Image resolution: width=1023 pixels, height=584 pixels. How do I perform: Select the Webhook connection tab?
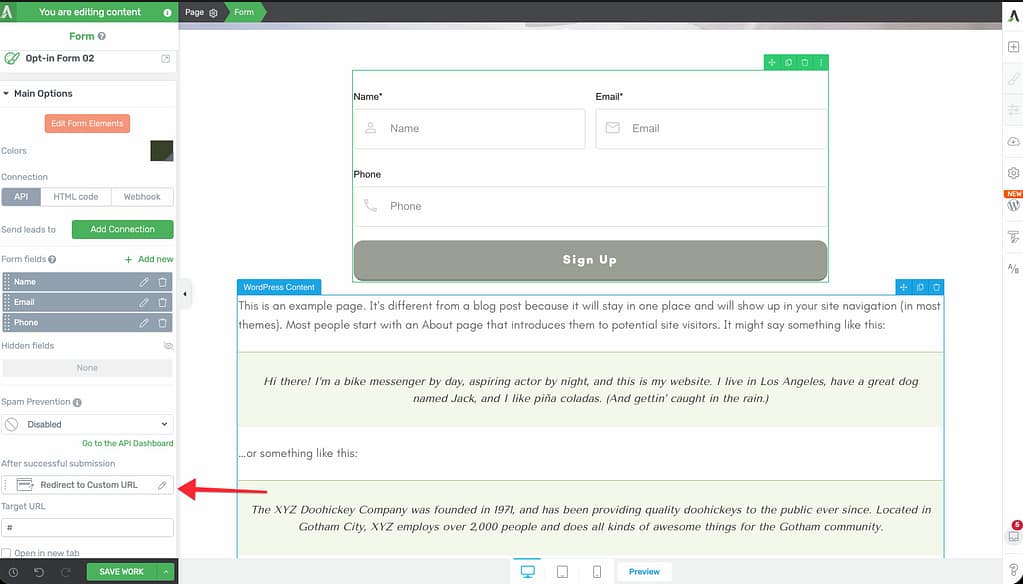pos(142,197)
